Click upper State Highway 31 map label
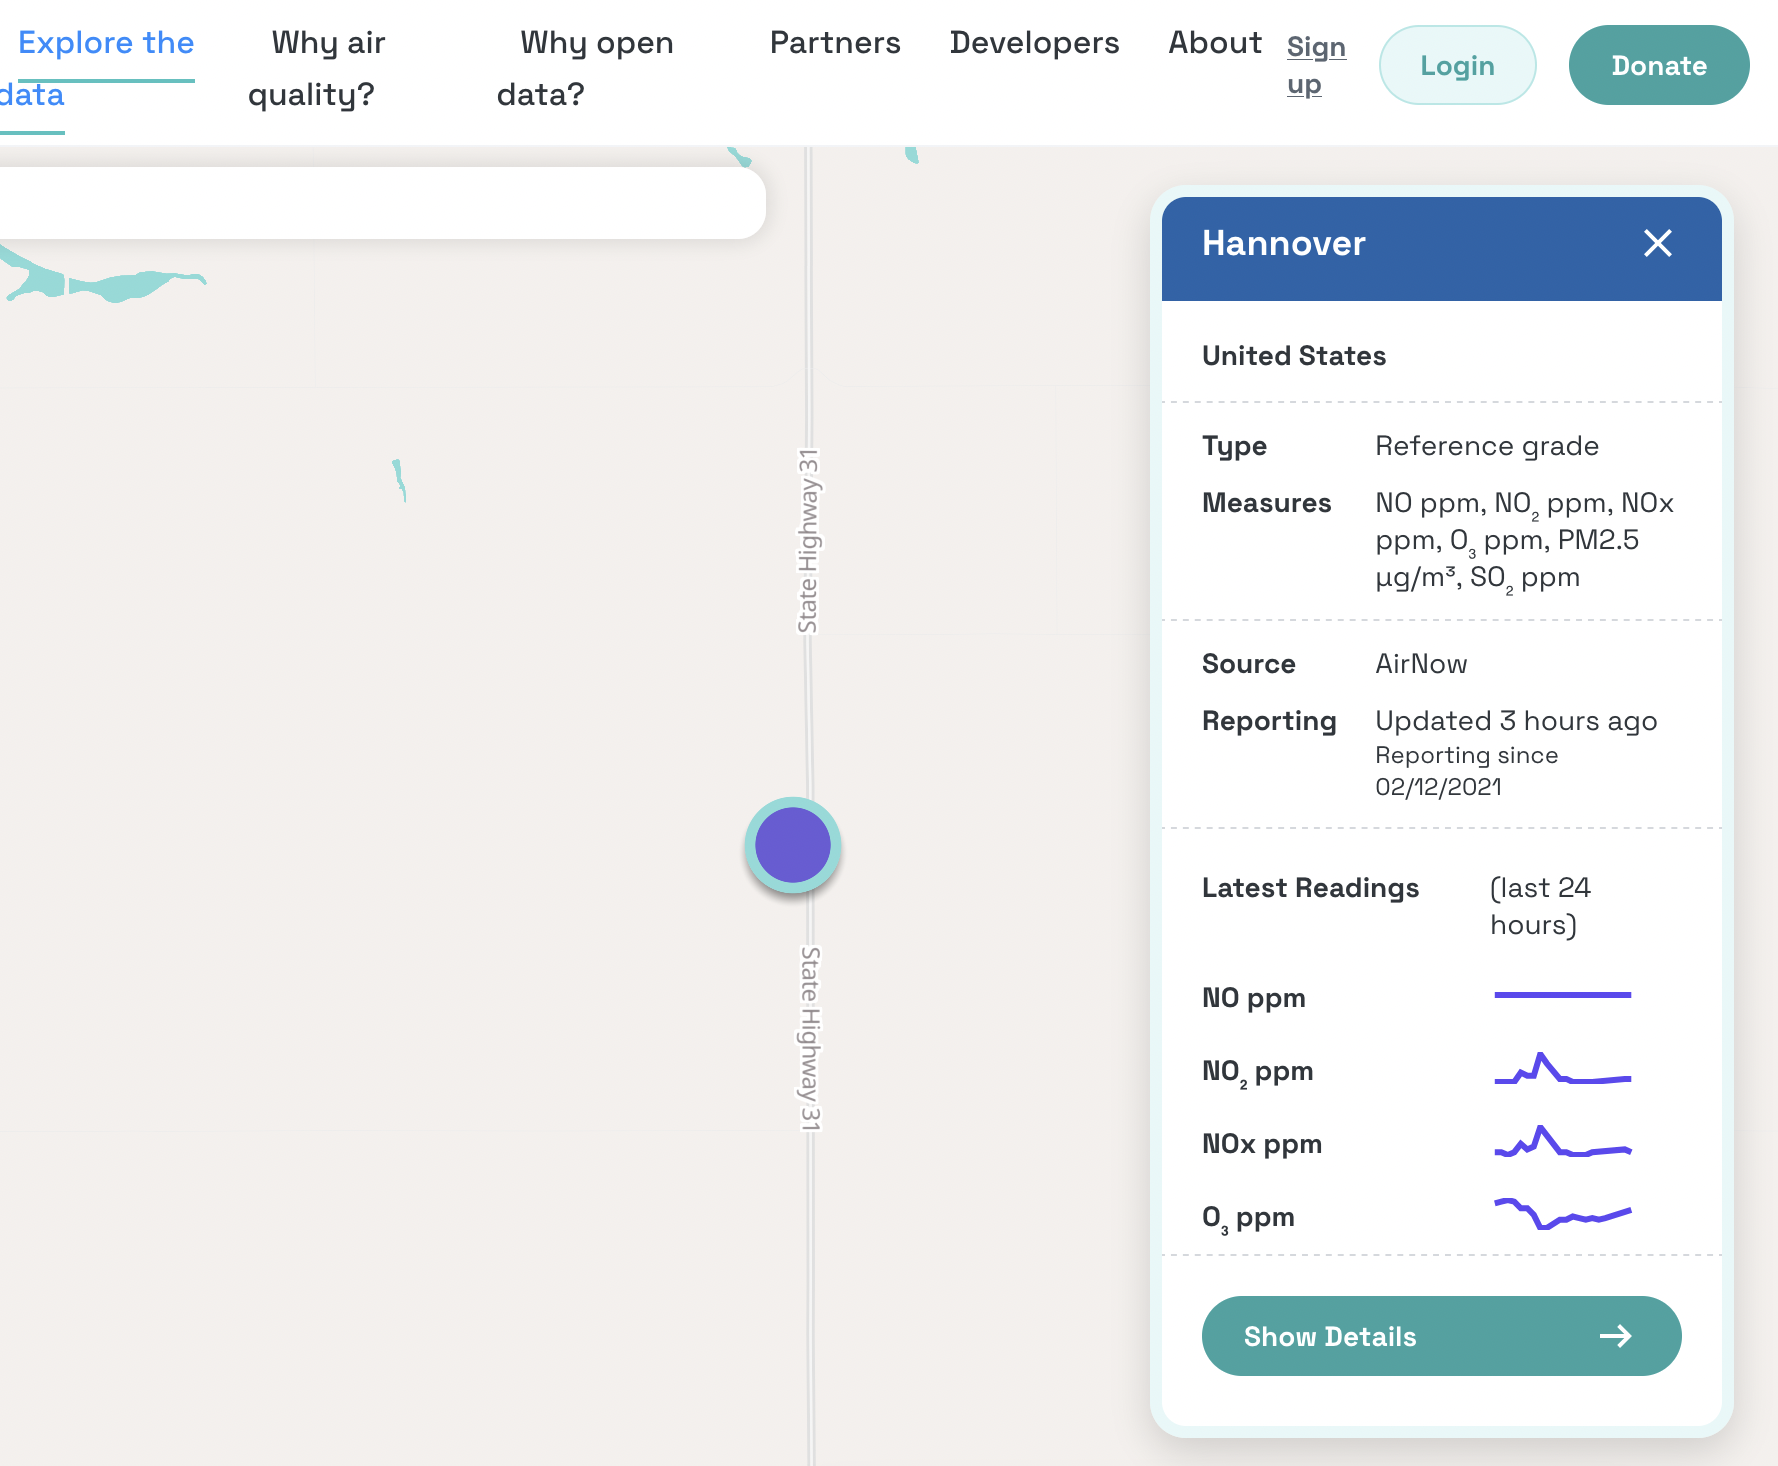The image size is (1778, 1466). click(x=808, y=541)
